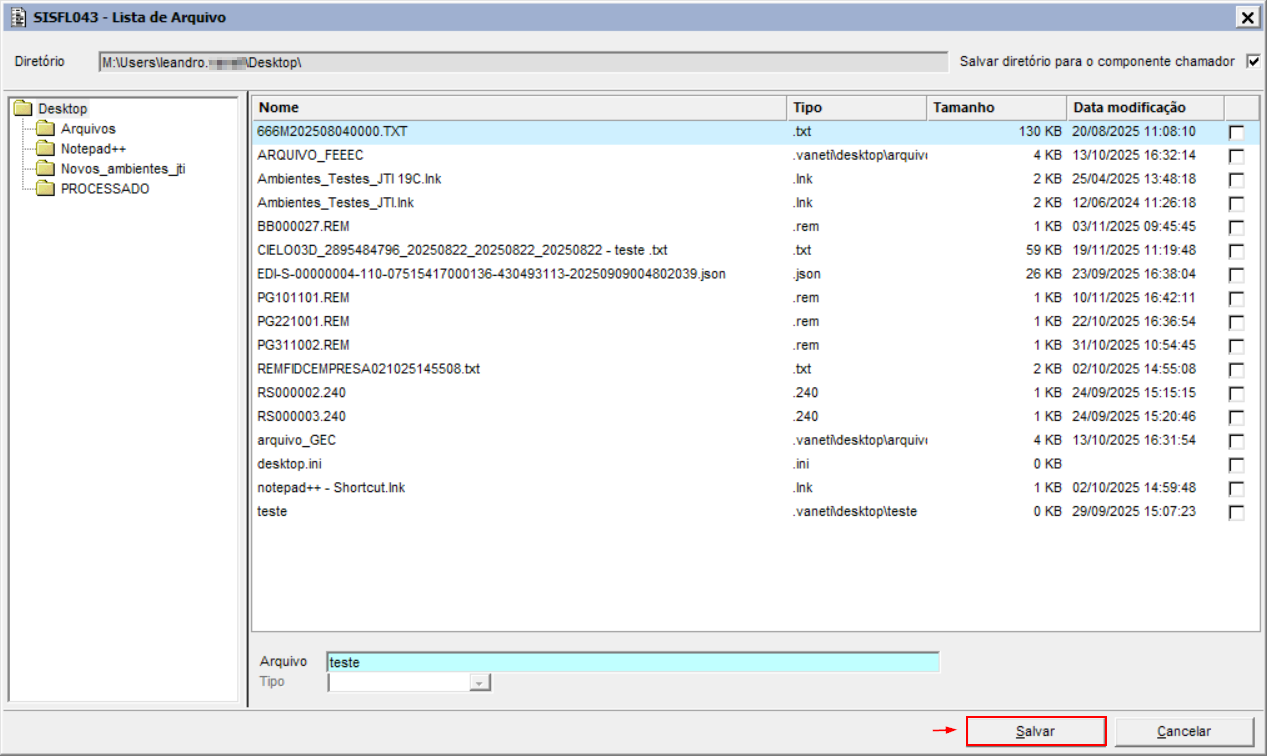Select the CIELO03D teste .txt file
Screen dimensions: 1267x756
(462, 250)
